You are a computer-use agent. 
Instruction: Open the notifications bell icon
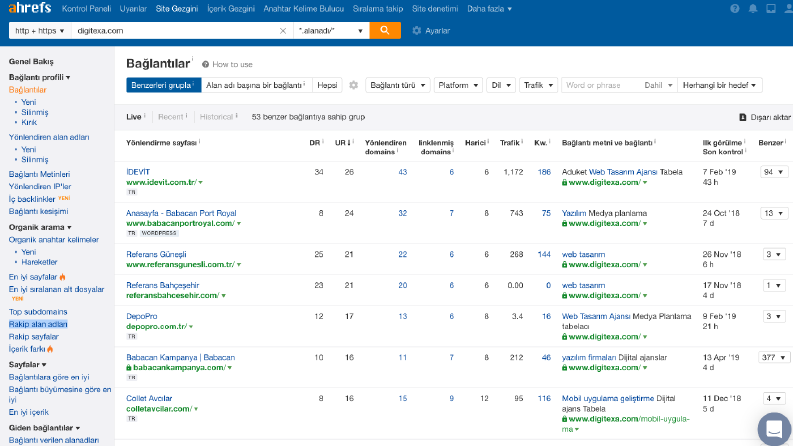pos(753,9)
